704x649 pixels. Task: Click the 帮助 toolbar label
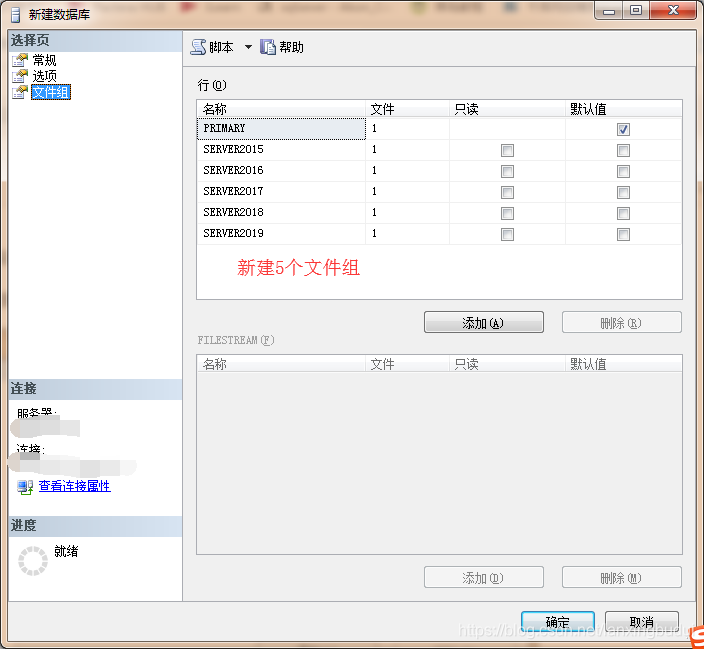click(291, 47)
